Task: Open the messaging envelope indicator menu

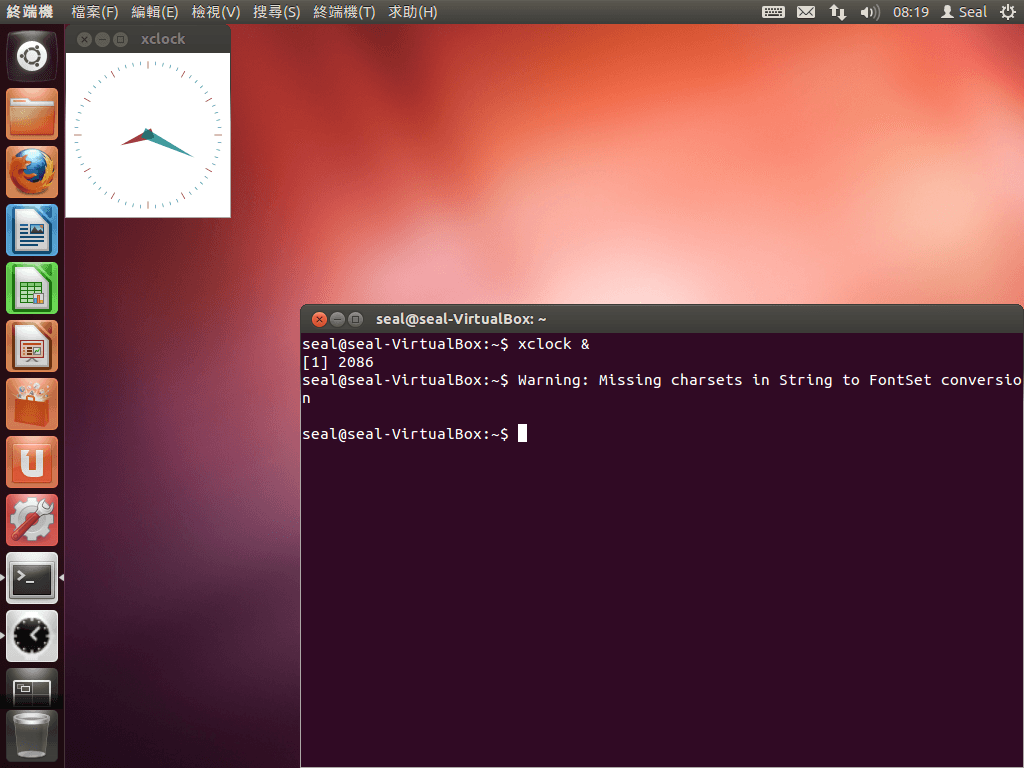Action: [x=806, y=12]
